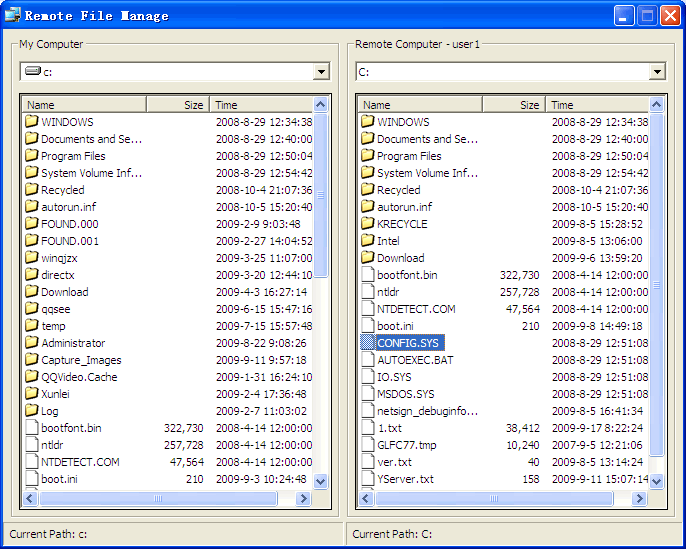This screenshot has width=686, height=549.
Task: Click the qqsee folder icon in local list
Action: click(x=31, y=309)
